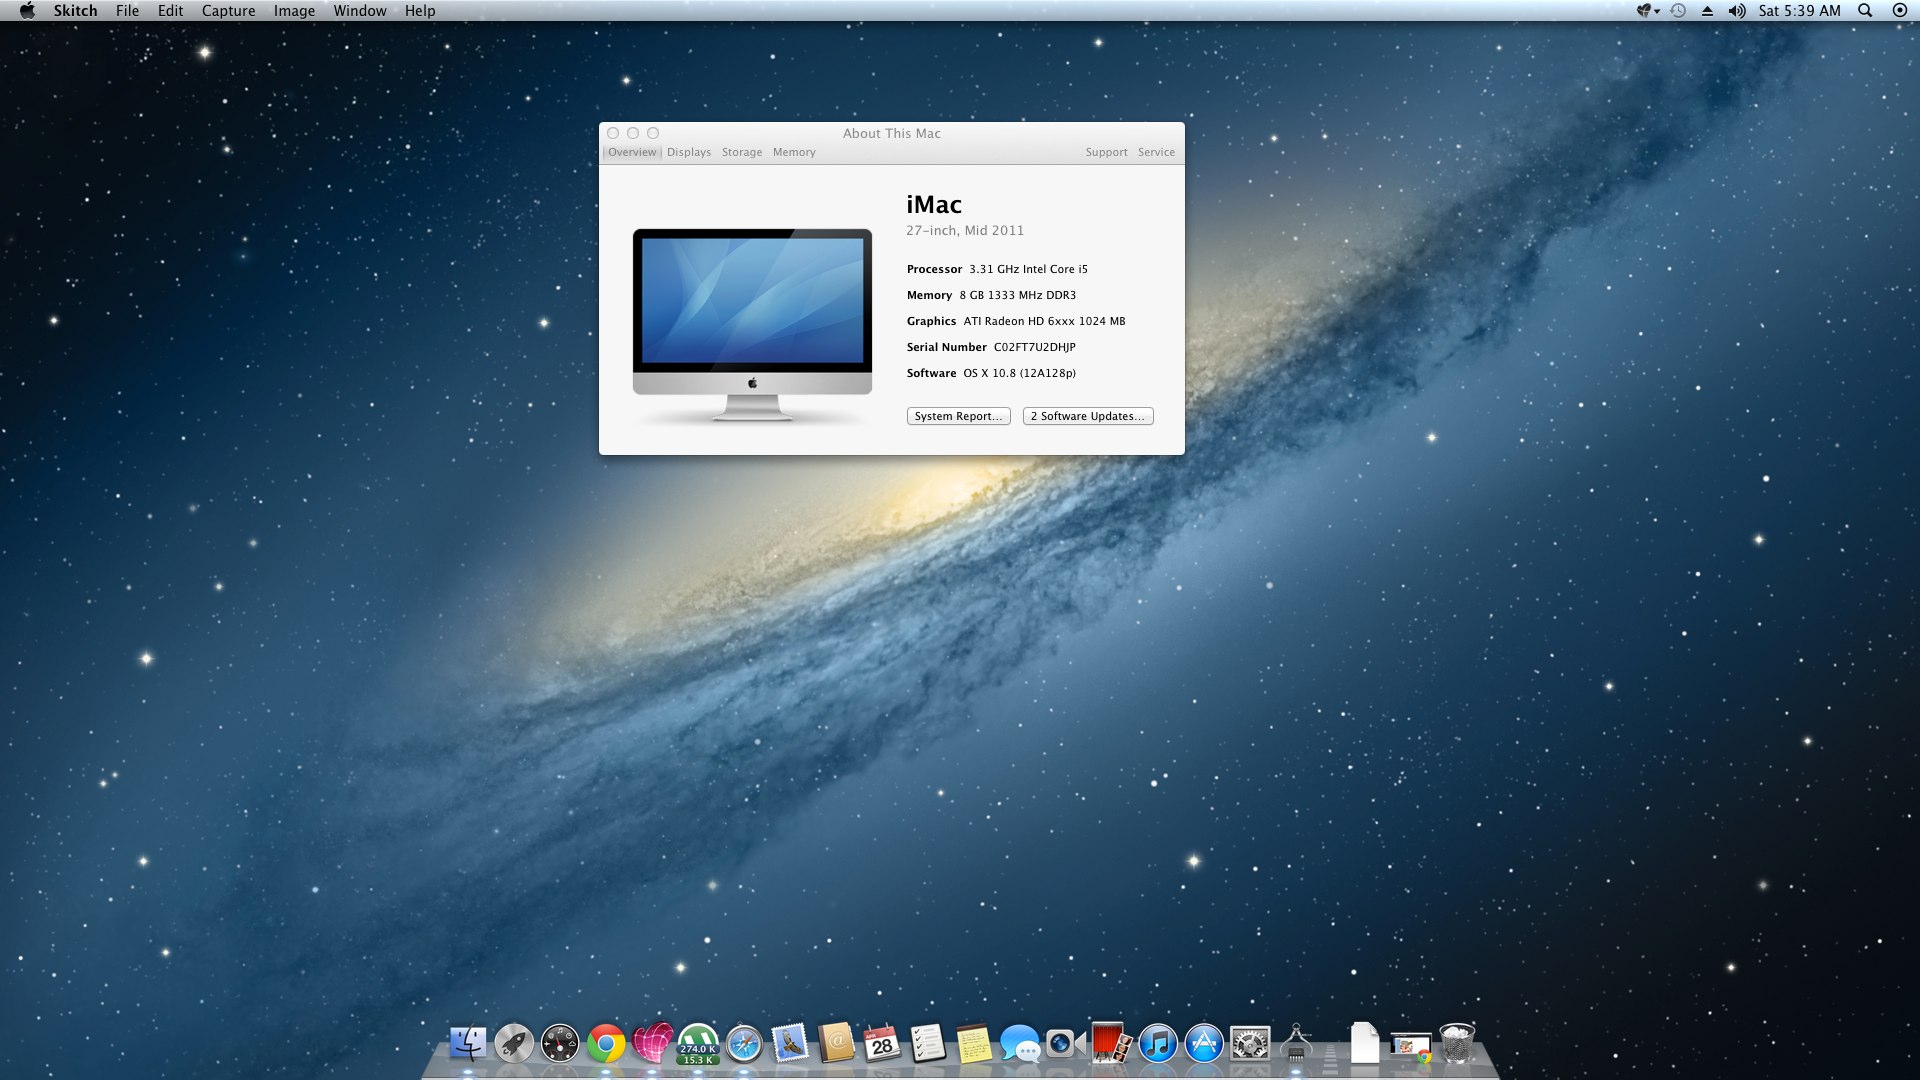Open Calendar icon showing 28
The width and height of the screenshot is (1920, 1080).
882,1044
